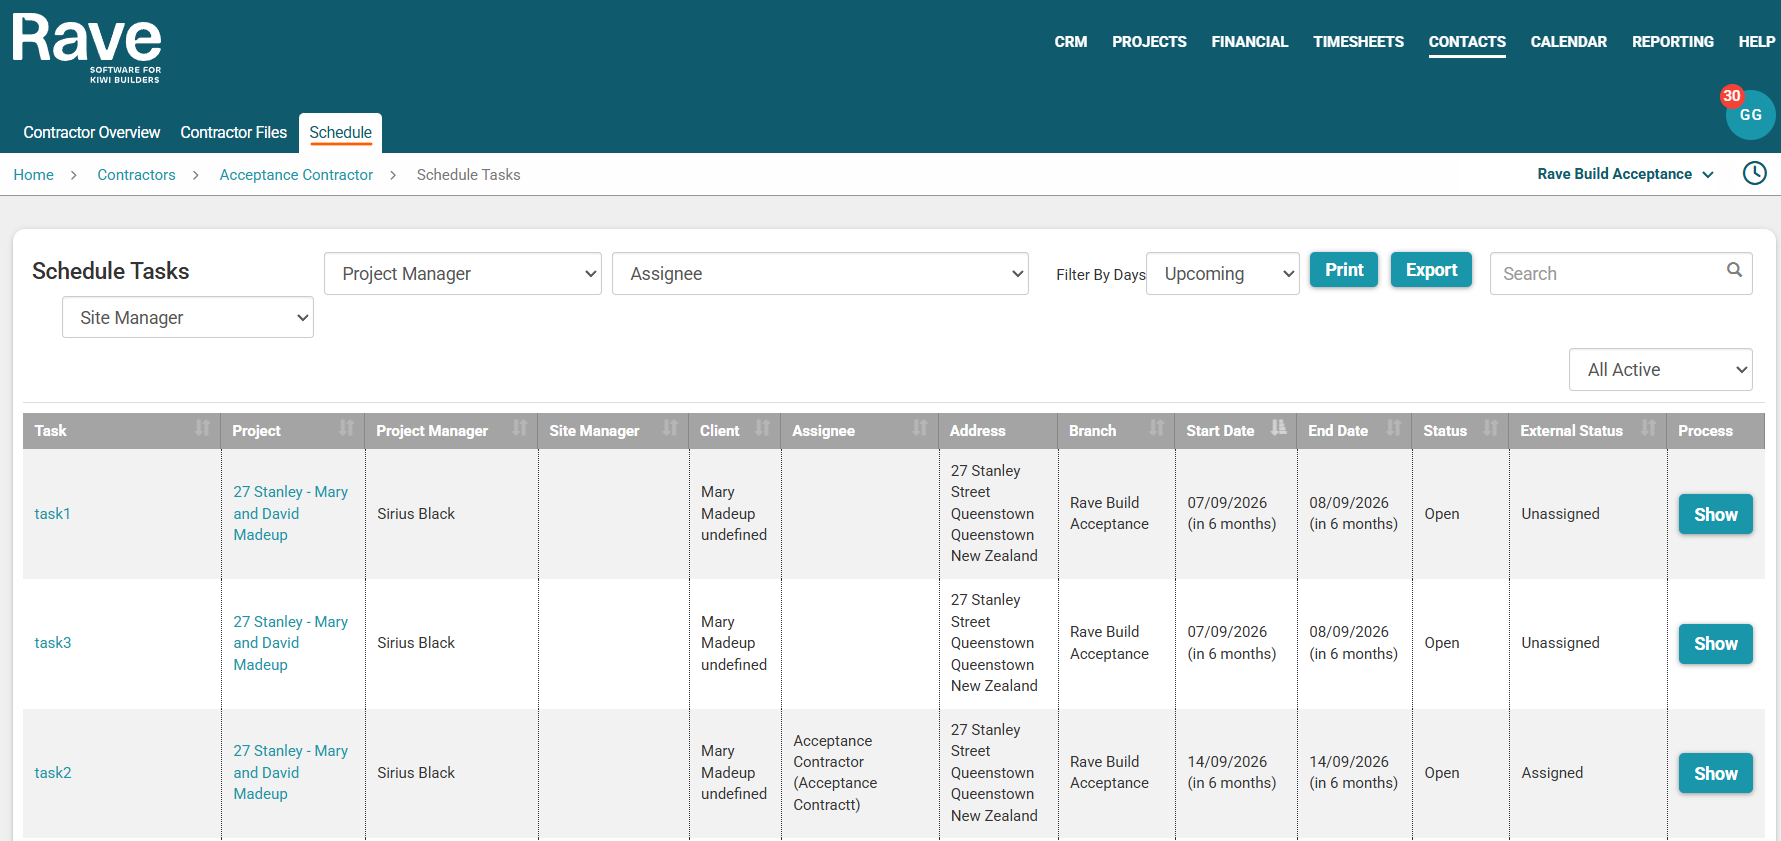
Task: Open the task2 link
Action: point(53,773)
